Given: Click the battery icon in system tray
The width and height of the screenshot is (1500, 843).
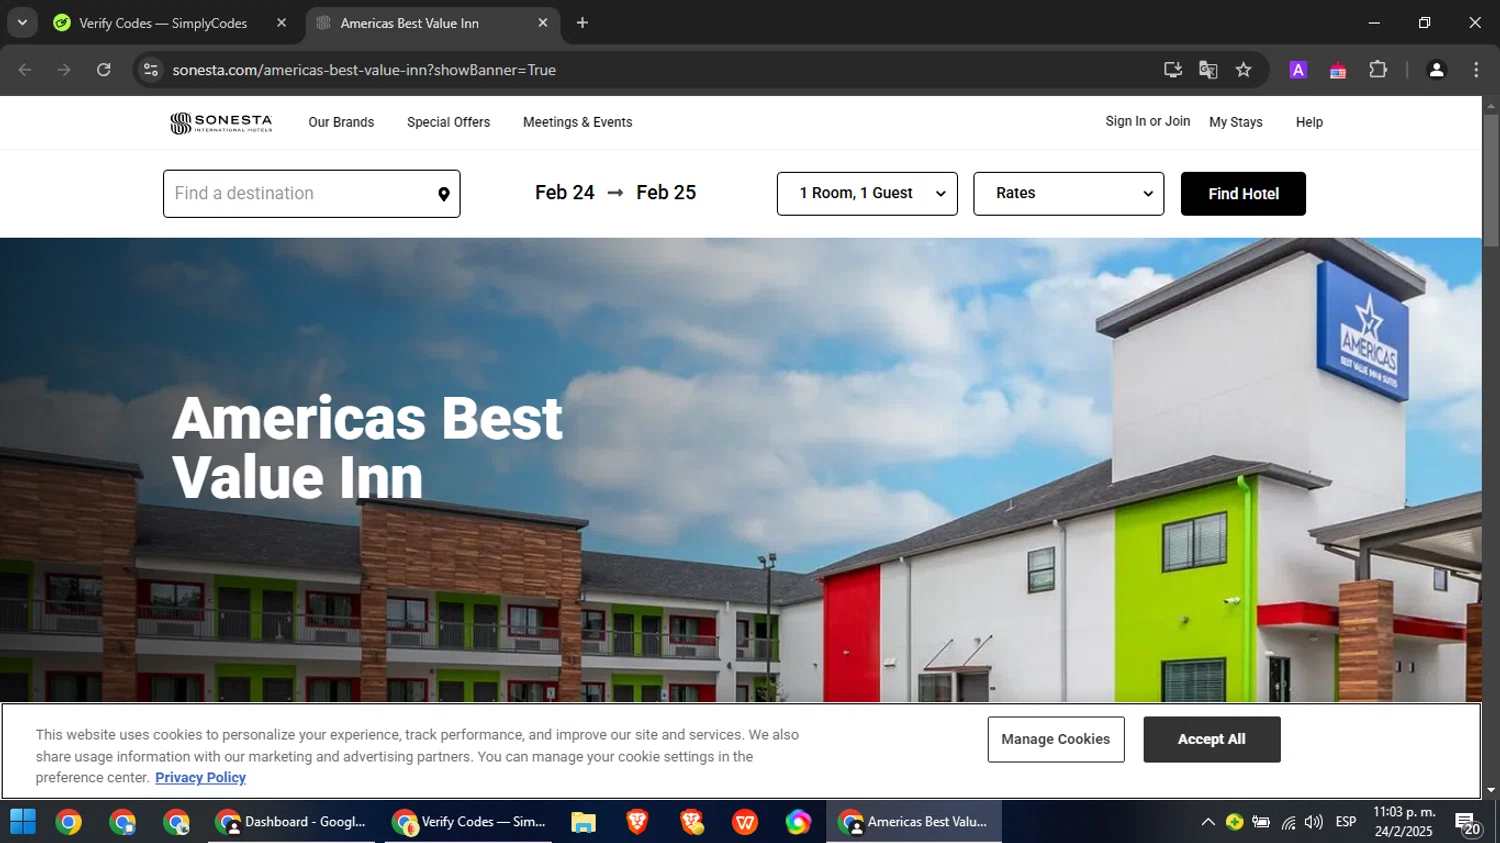Looking at the screenshot, I should coord(1261,822).
